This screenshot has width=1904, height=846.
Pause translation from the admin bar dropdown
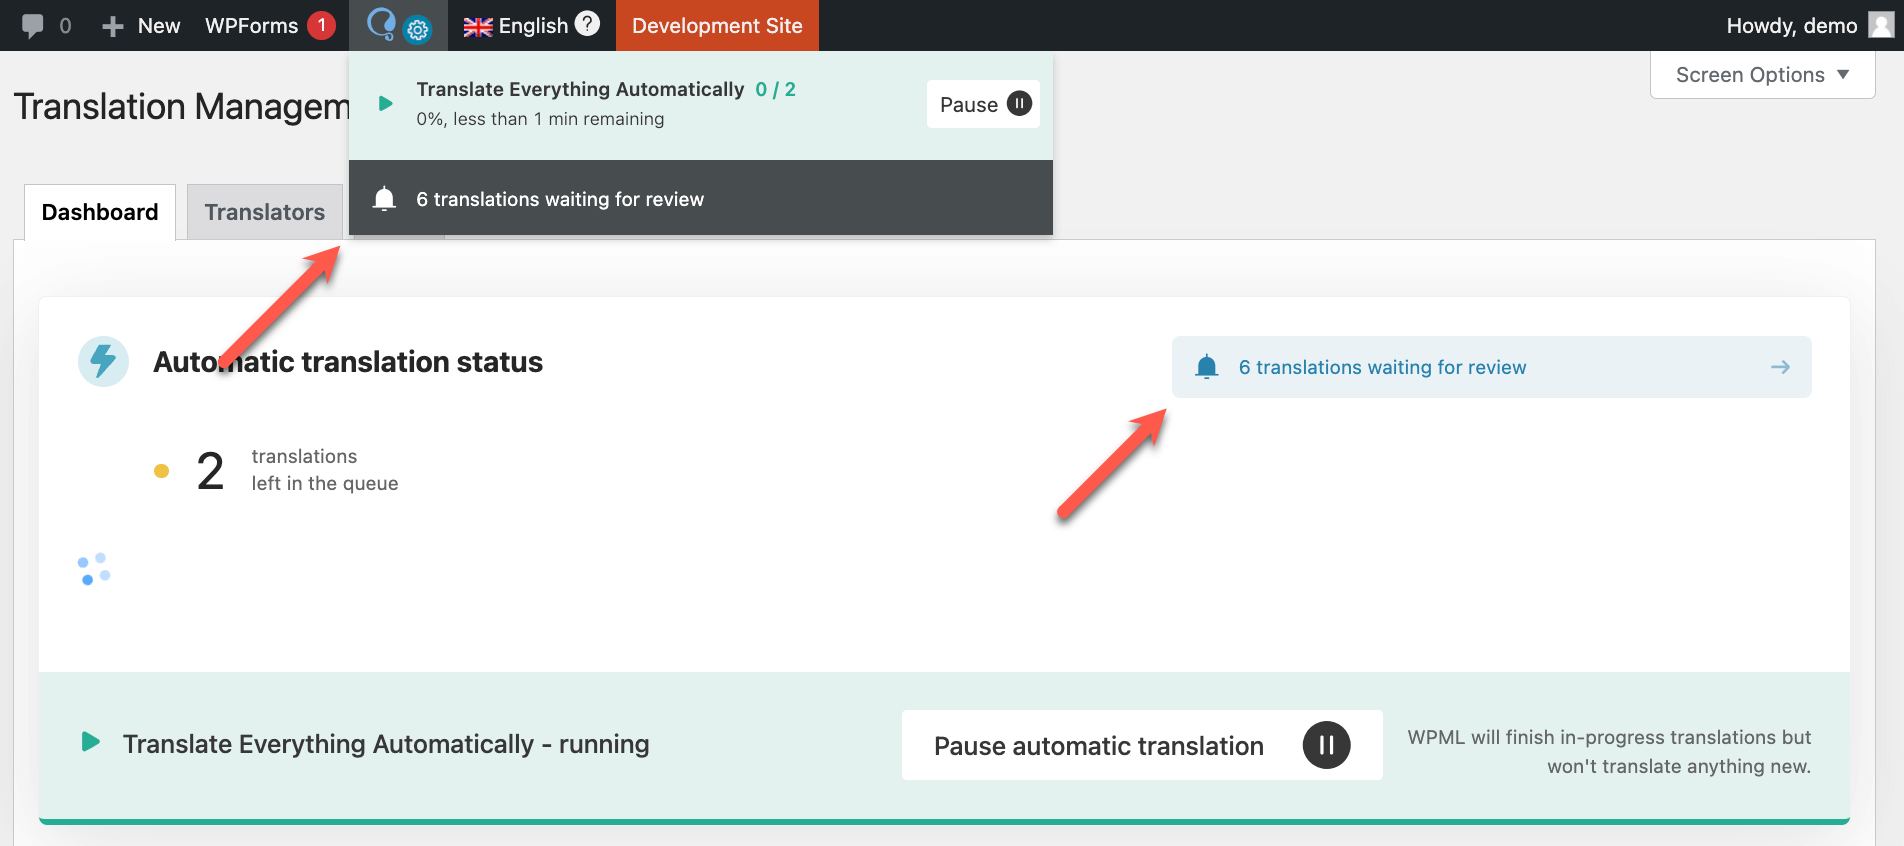click(983, 104)
